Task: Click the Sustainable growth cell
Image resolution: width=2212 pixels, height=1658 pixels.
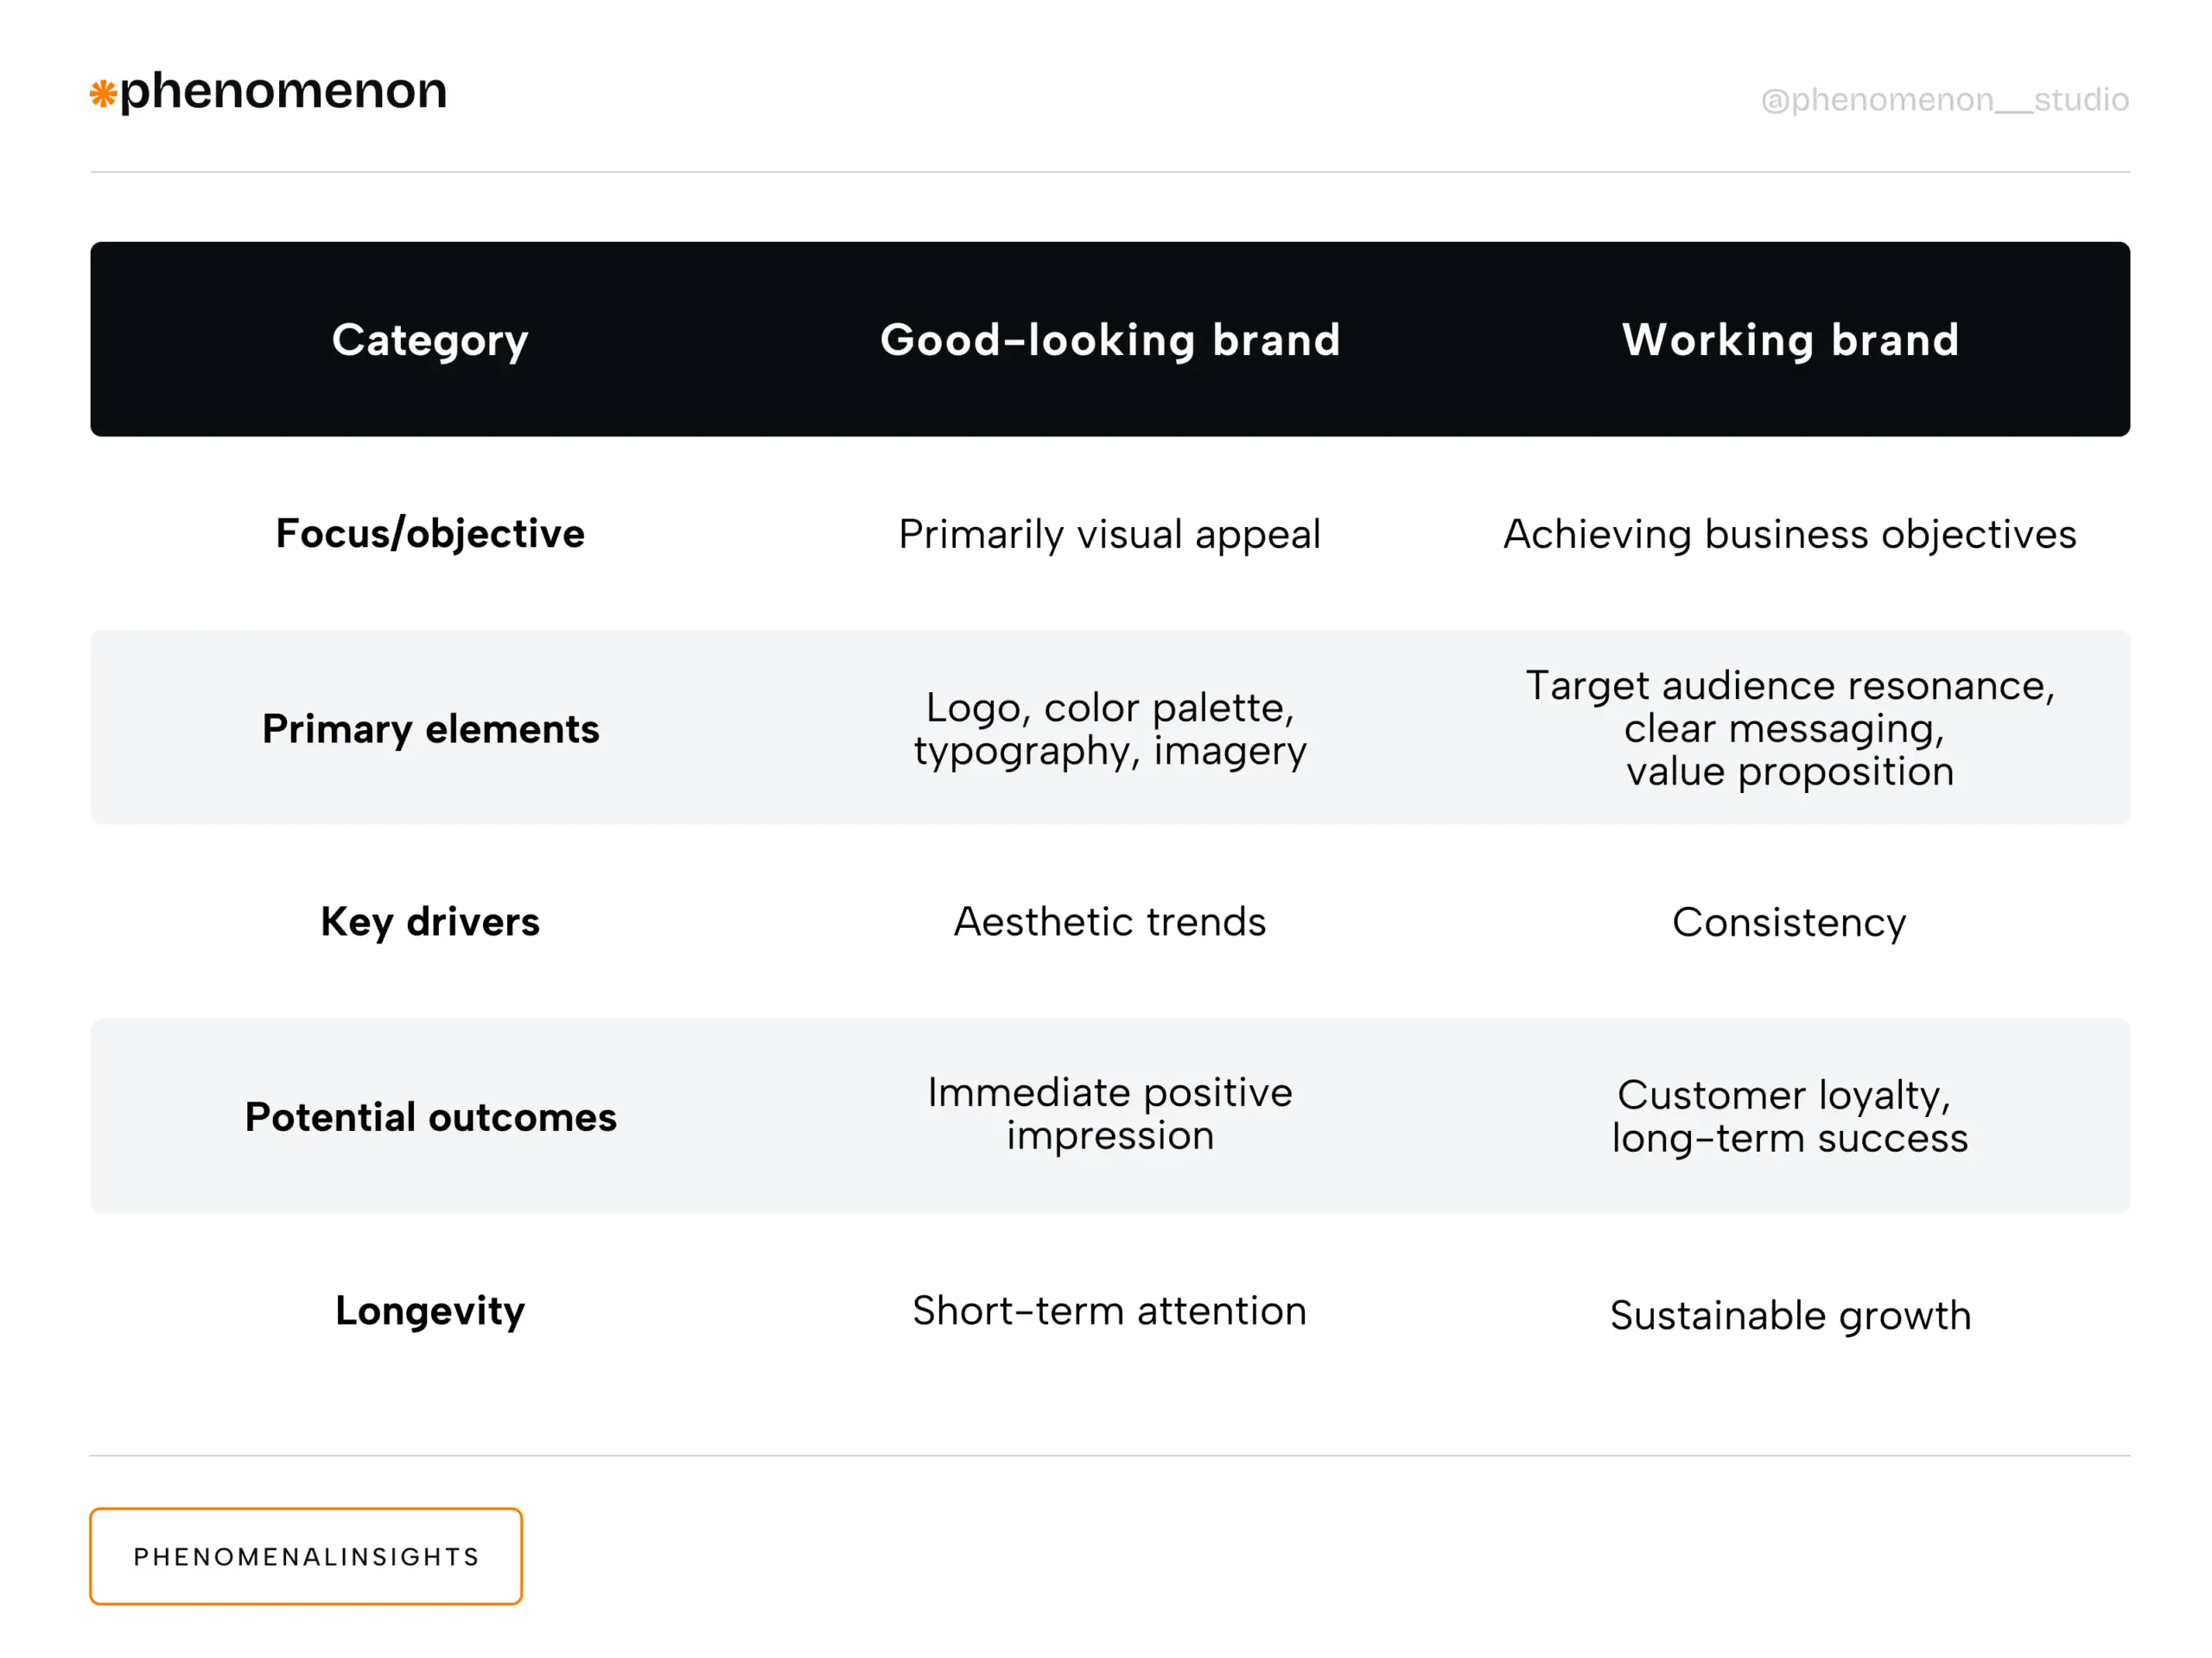Action: click(1789, 1315)
